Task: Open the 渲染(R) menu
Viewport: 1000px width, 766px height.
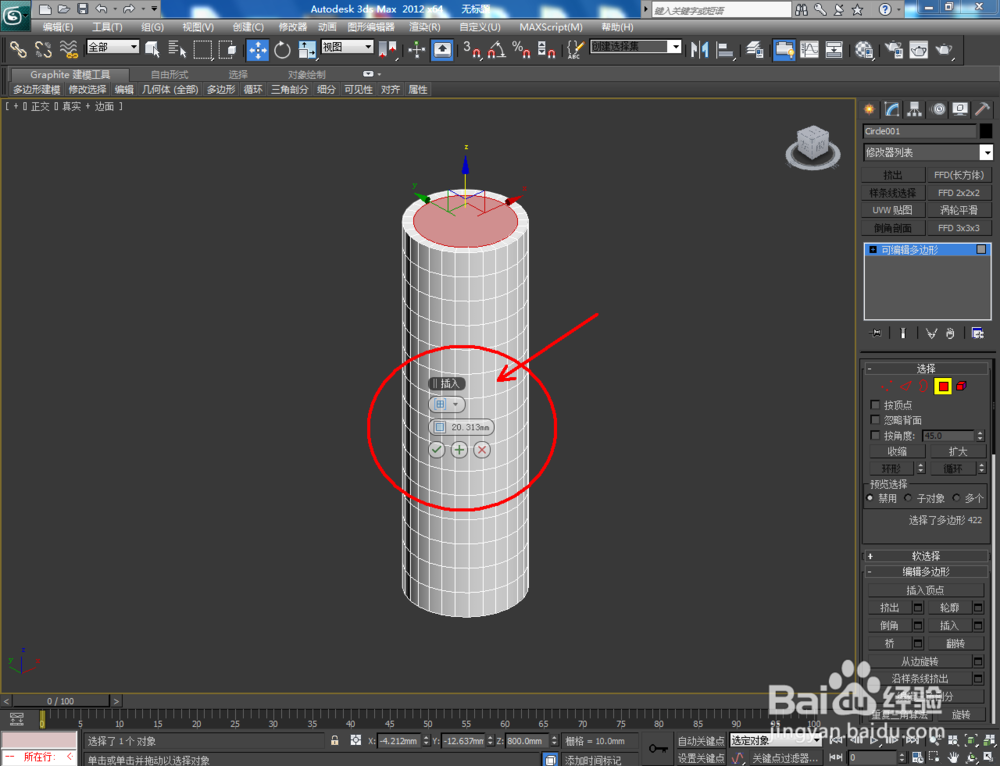Action: (425, 27)
